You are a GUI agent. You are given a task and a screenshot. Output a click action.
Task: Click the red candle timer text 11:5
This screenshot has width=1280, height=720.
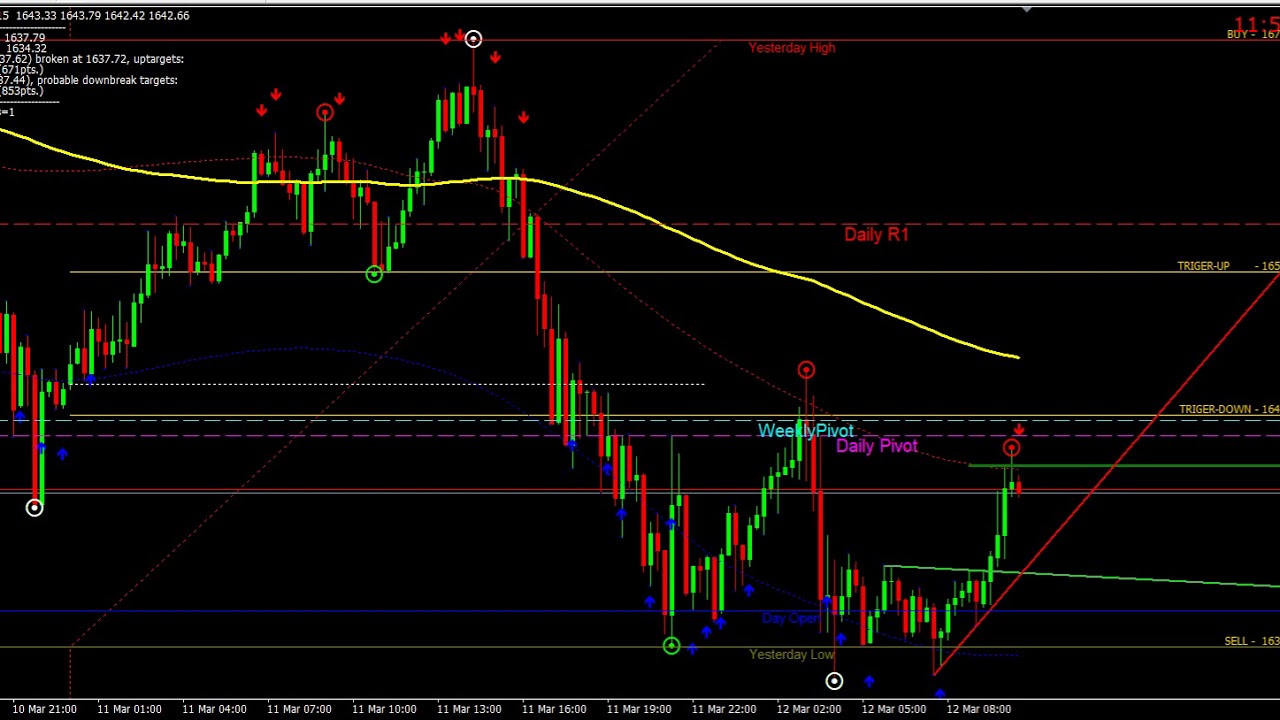pyautogui.click(x=1256, y=24)
